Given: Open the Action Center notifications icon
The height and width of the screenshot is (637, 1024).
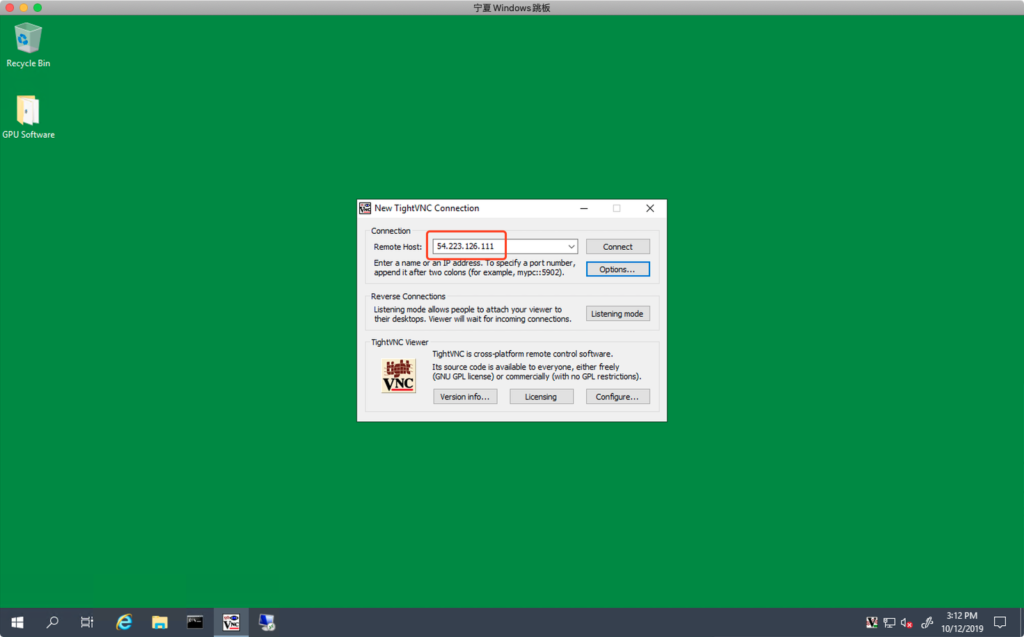Looking at the screenshot, I should [x=999, y=622].
